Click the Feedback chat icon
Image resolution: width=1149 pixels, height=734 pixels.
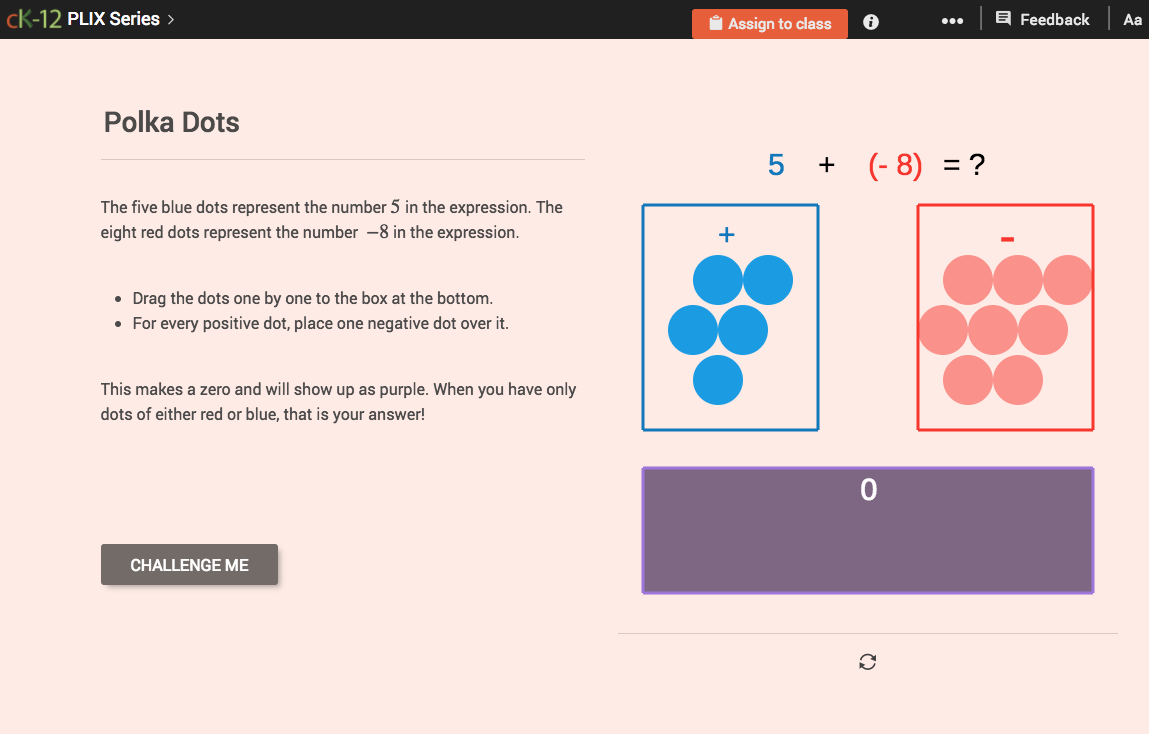(x=1003, y=18)
